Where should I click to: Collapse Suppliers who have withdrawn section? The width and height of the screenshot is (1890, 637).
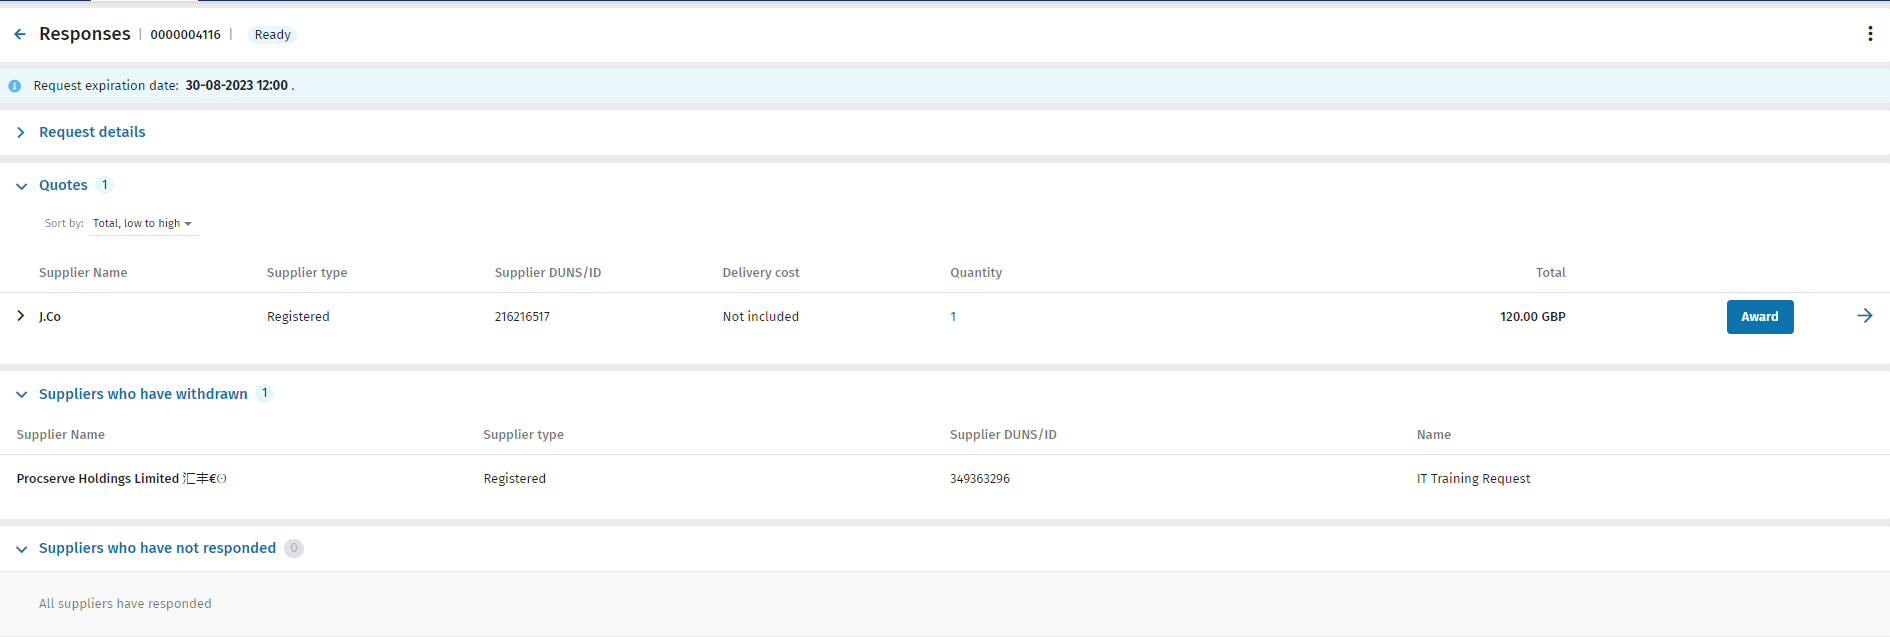click(21, 395)
